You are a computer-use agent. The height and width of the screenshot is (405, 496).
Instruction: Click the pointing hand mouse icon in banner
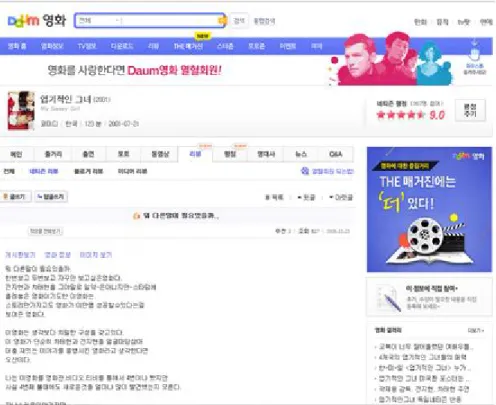[475, 54]
